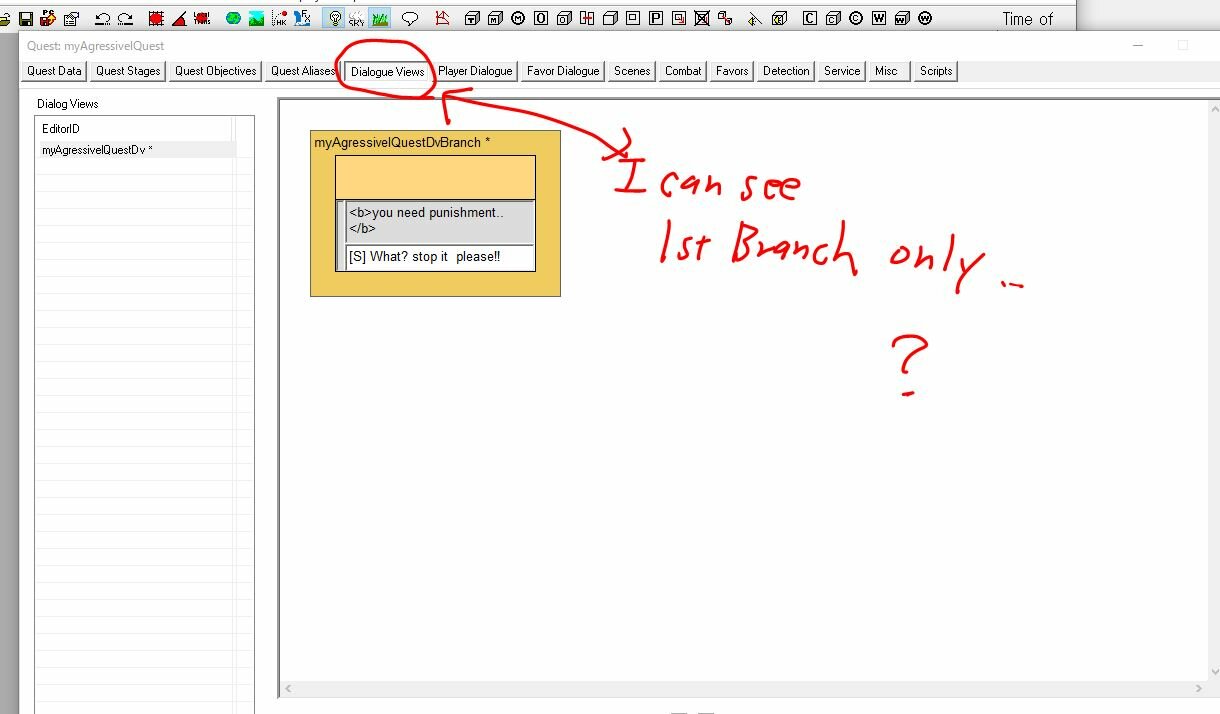Open the Service tab
Viewport: 1220px width, 714px height.
pyautogui.click(x=842, y=71)
